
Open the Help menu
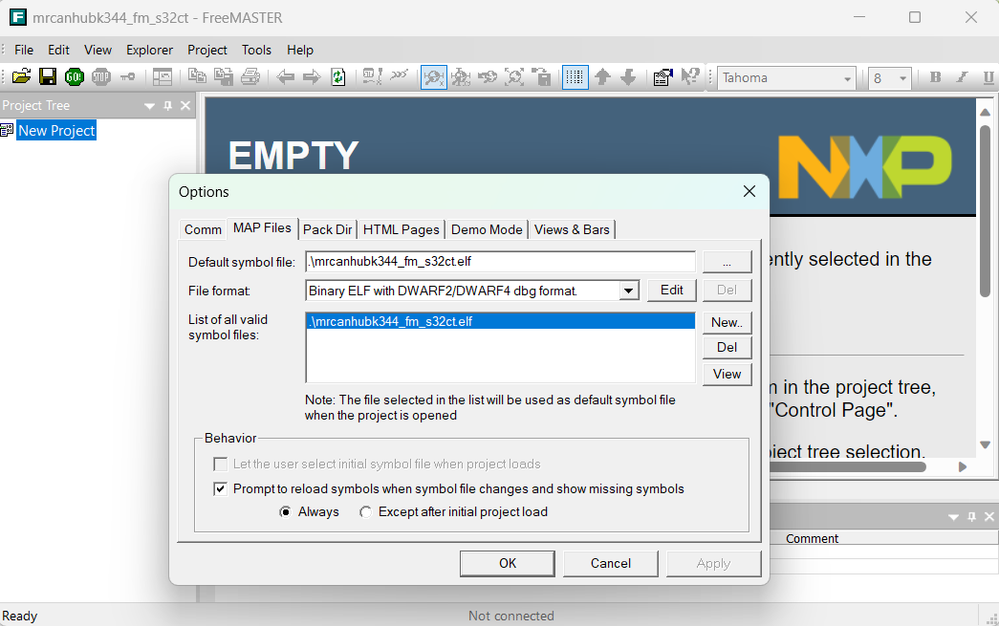click(x=299, y=50)
